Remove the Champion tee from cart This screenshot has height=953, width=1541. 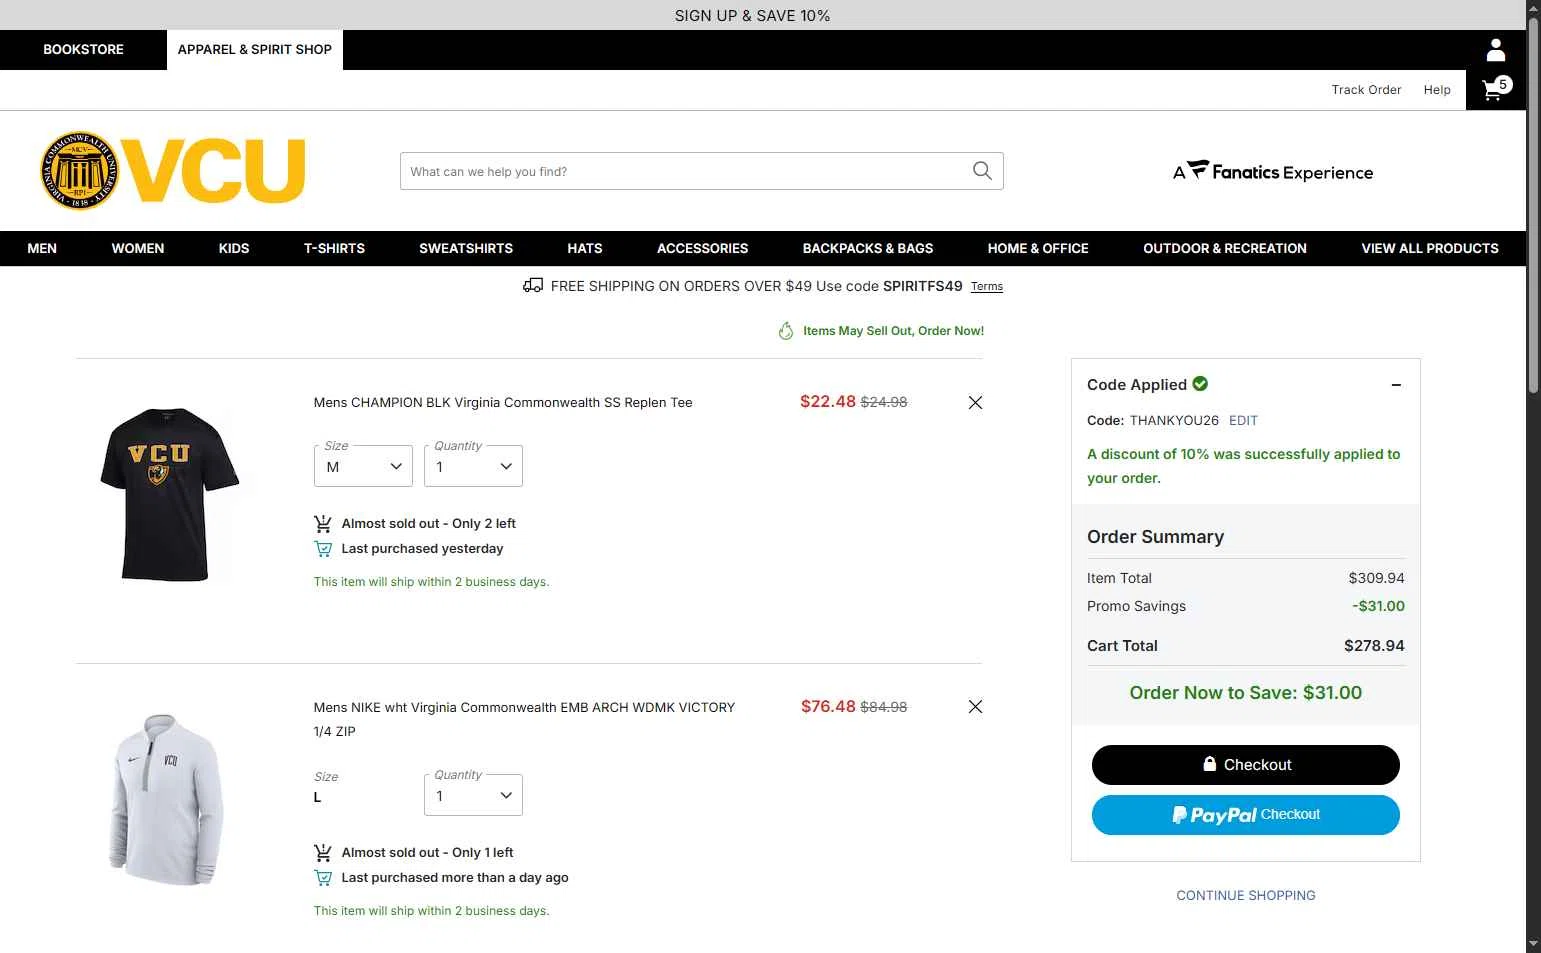point(975,402)
